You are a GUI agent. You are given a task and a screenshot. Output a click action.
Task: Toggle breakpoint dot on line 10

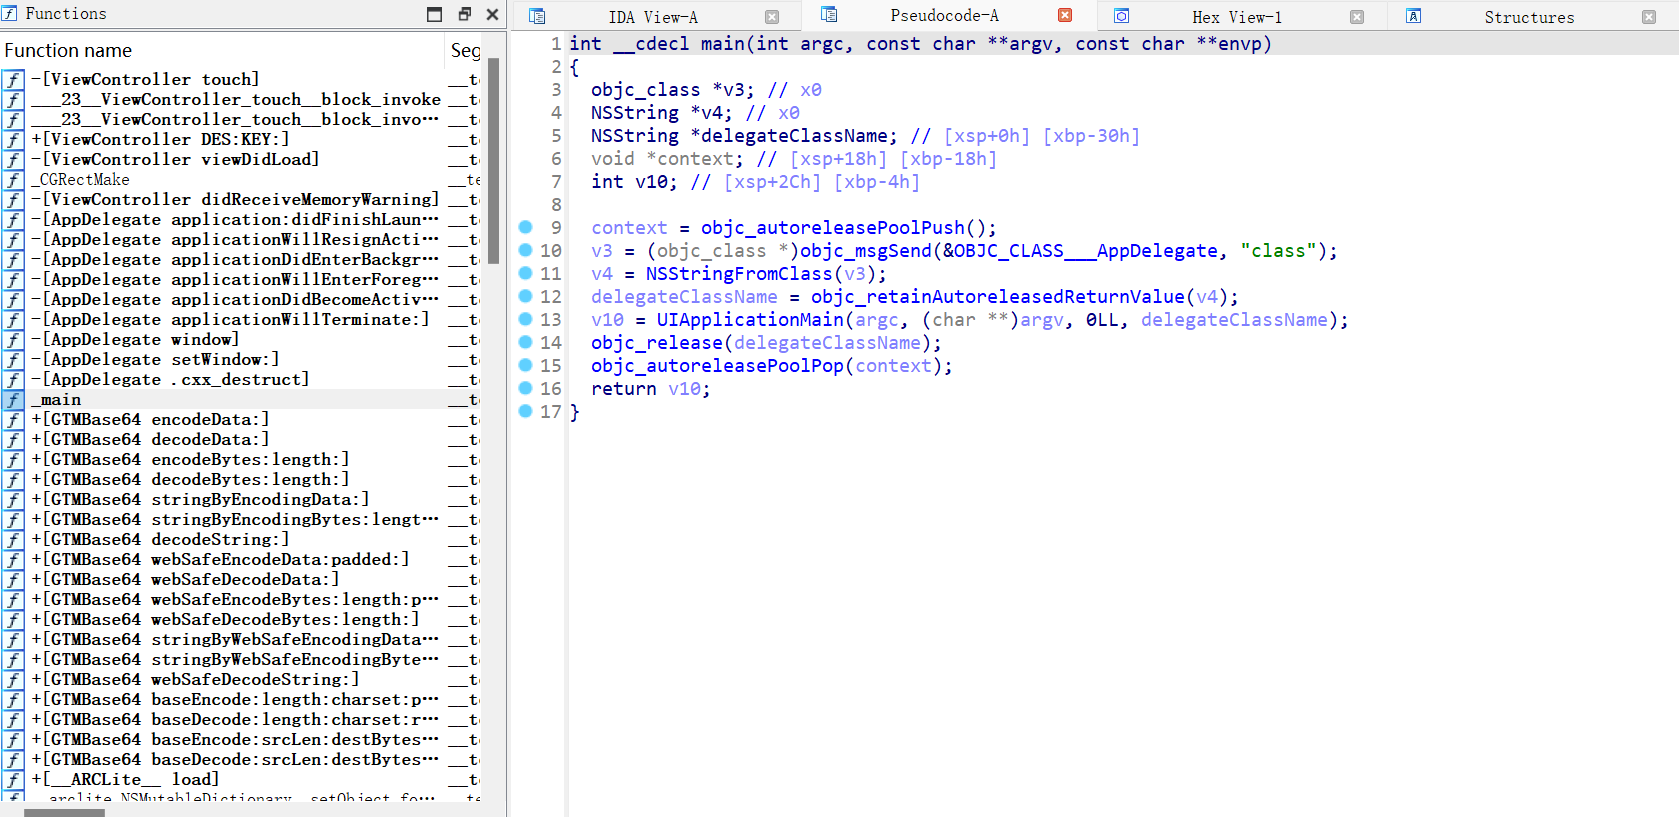pos(526,250)
